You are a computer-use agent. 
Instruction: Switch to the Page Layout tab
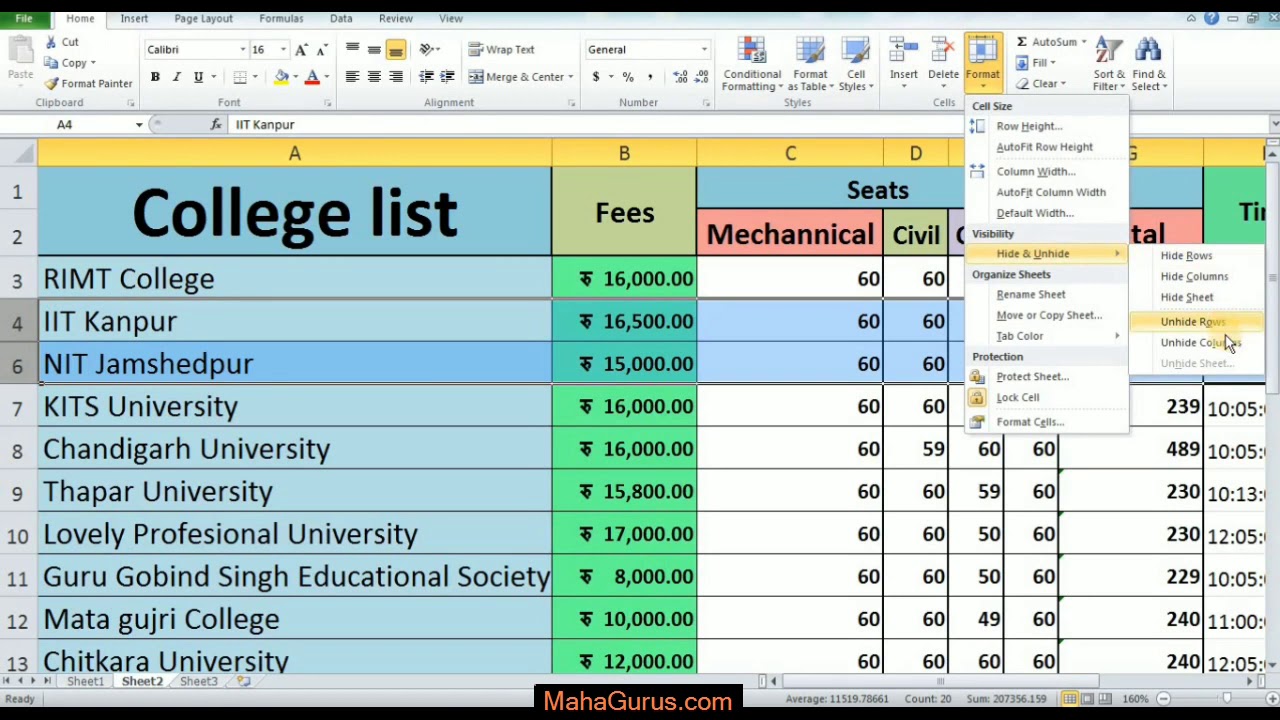pos(203,18)
